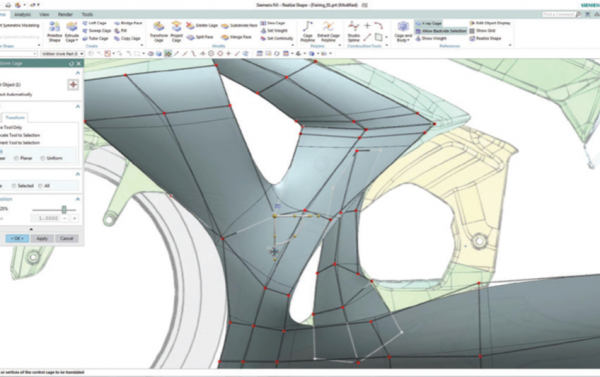Toggle the X-ray Cage option

[428, 23]
